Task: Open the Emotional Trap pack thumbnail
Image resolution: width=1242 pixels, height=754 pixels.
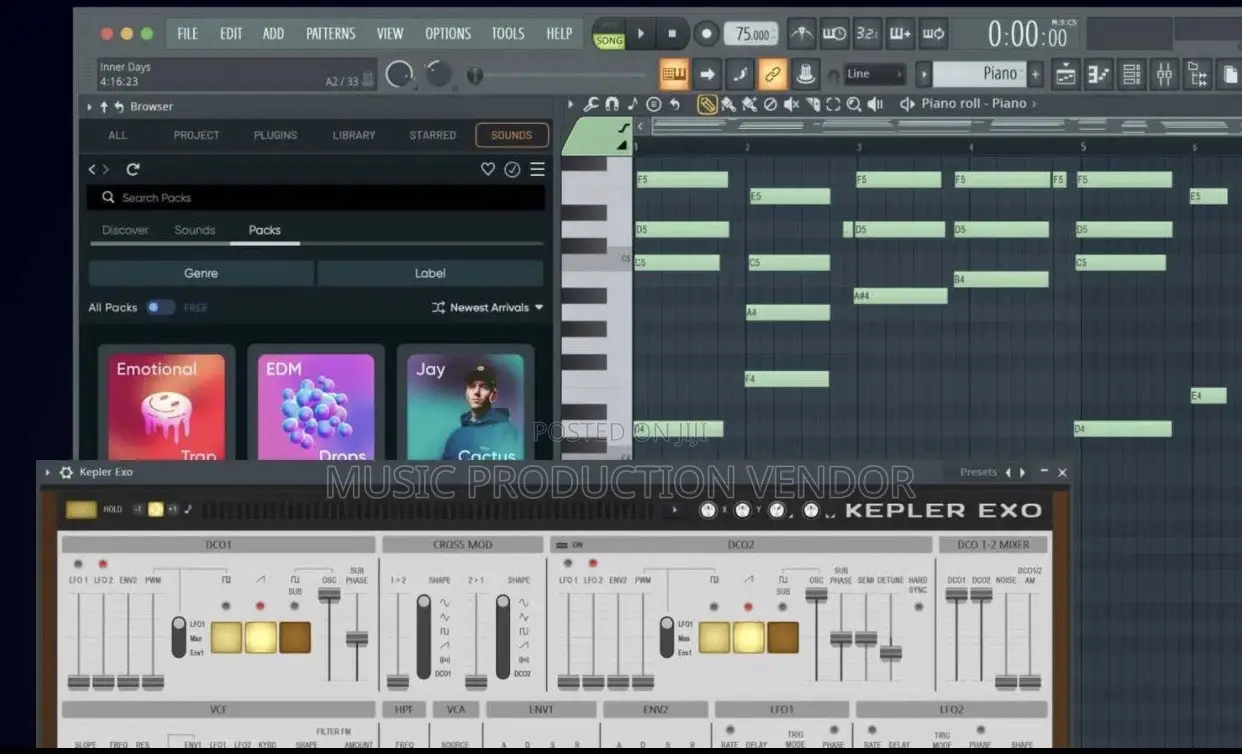Action: click(x=166, y=407)
